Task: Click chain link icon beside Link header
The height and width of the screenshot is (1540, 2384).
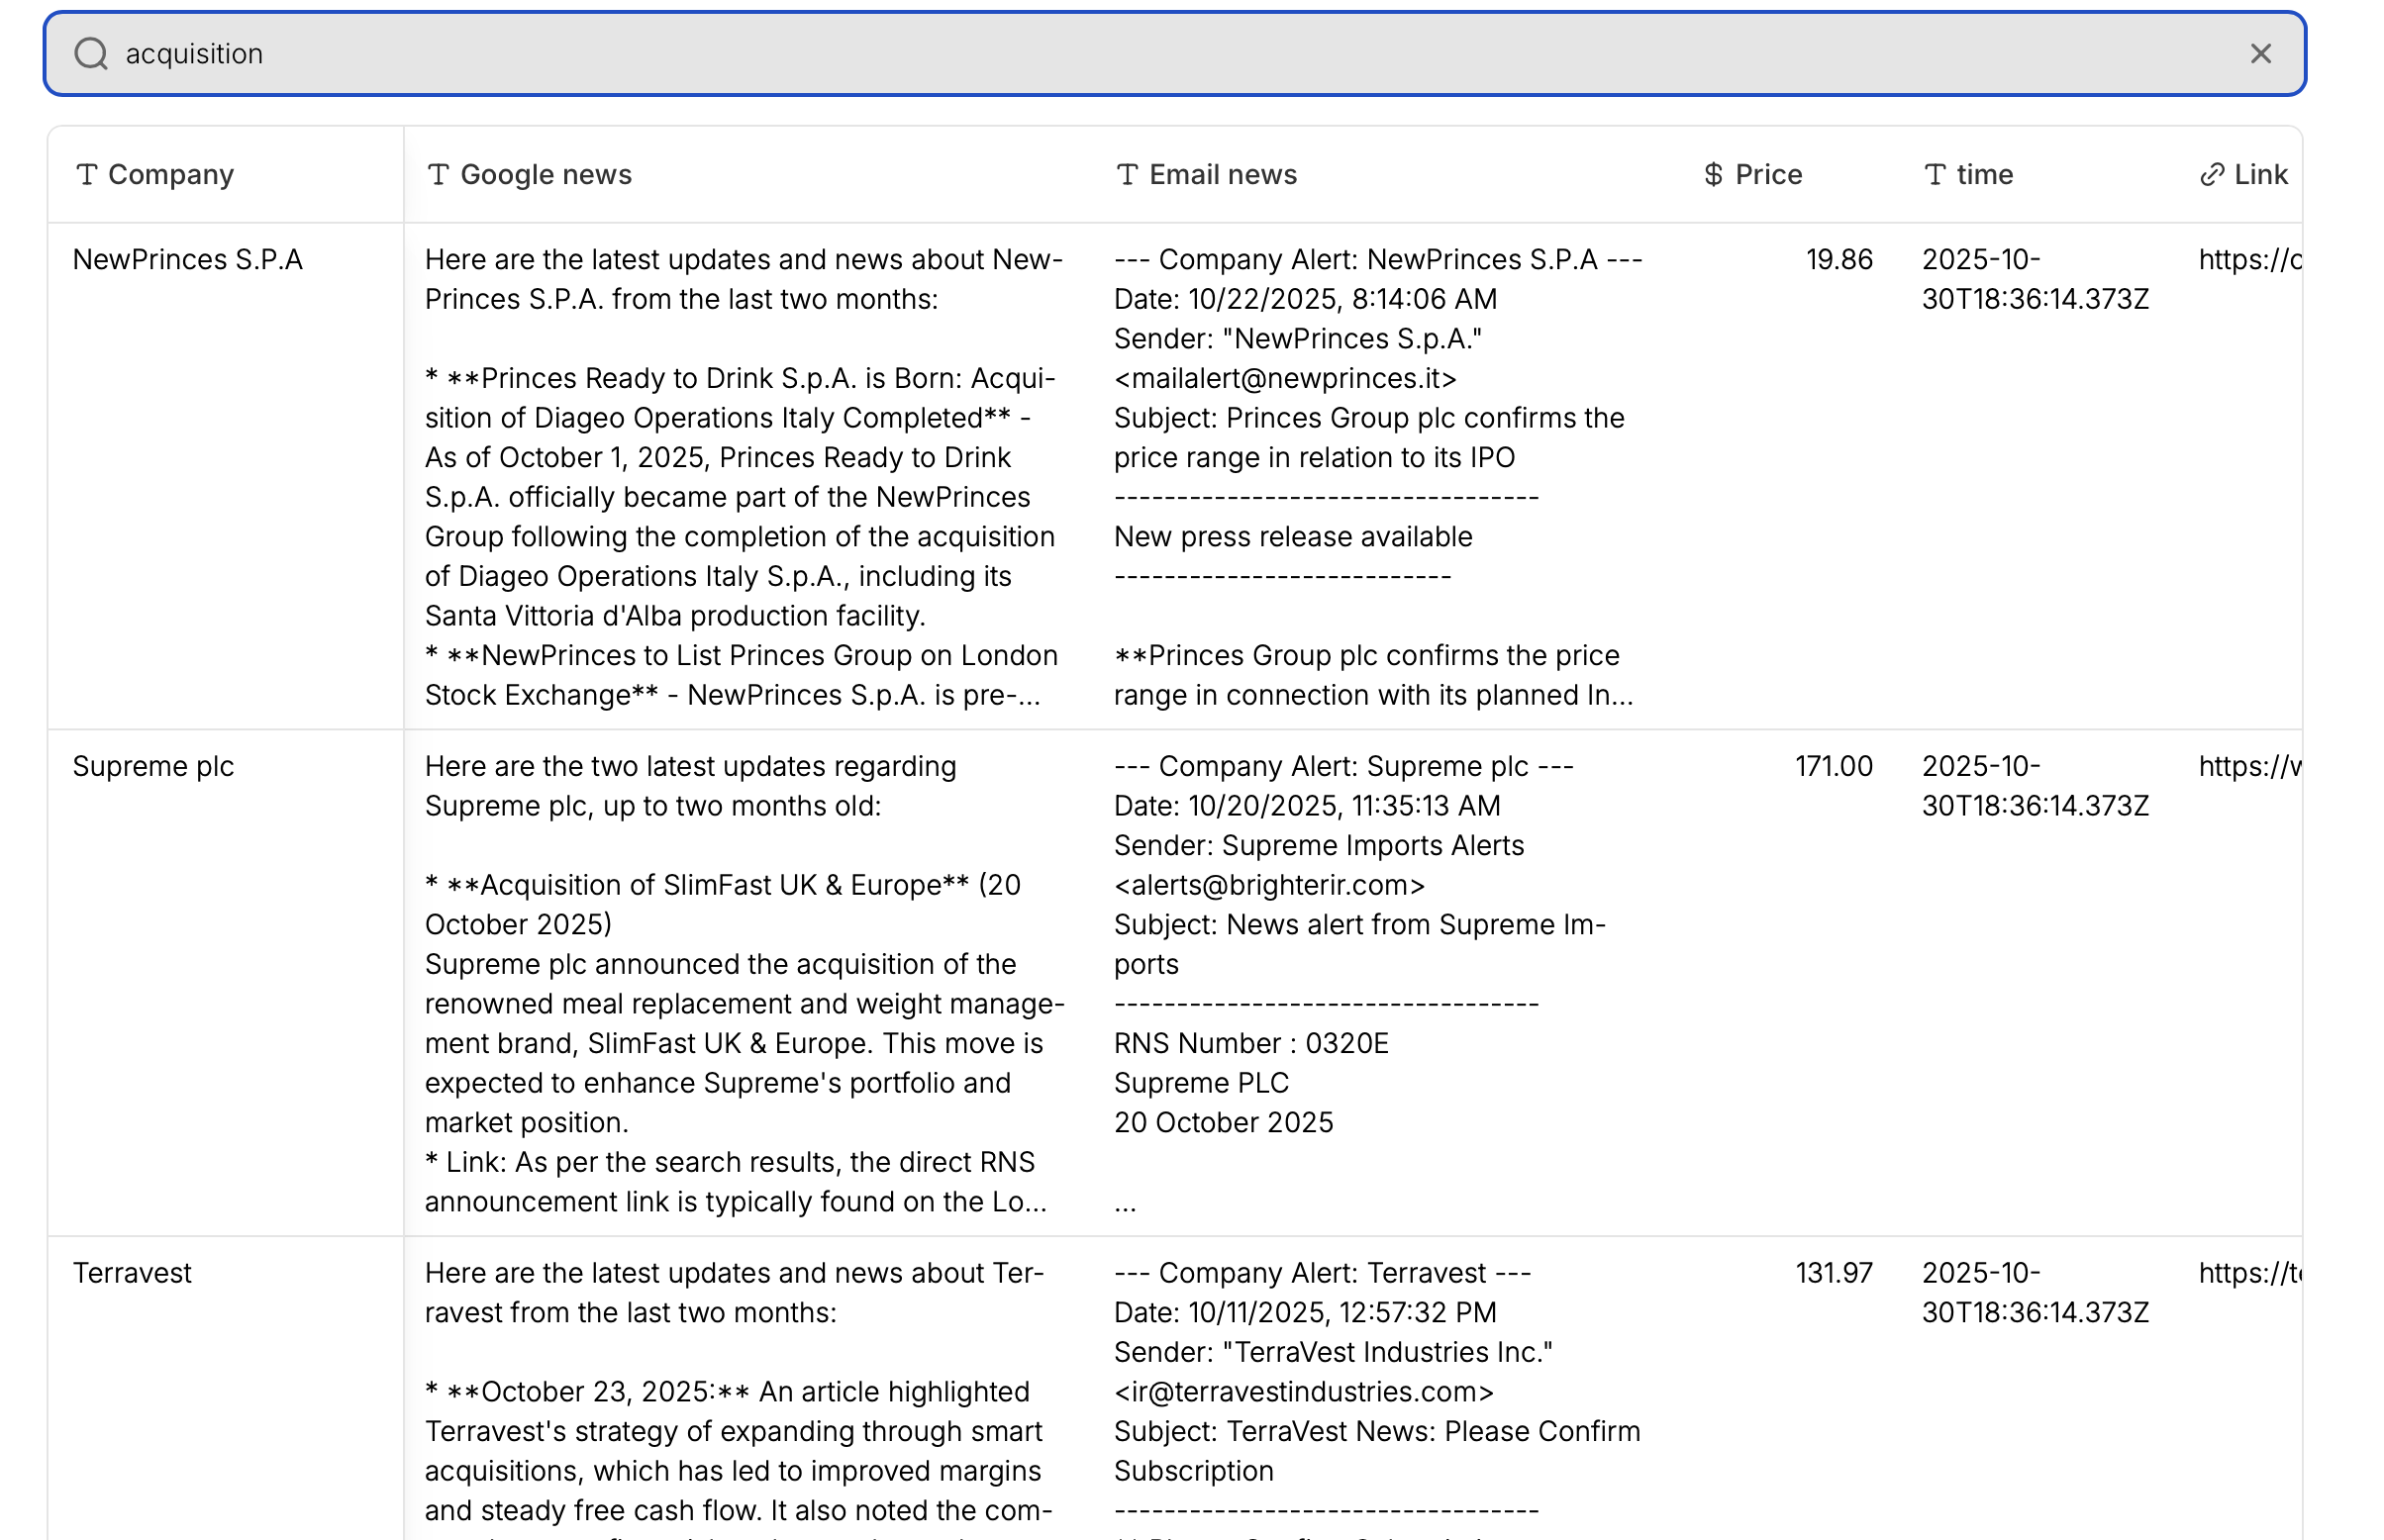Action: pyautogui.click(x=2211, y=175)
